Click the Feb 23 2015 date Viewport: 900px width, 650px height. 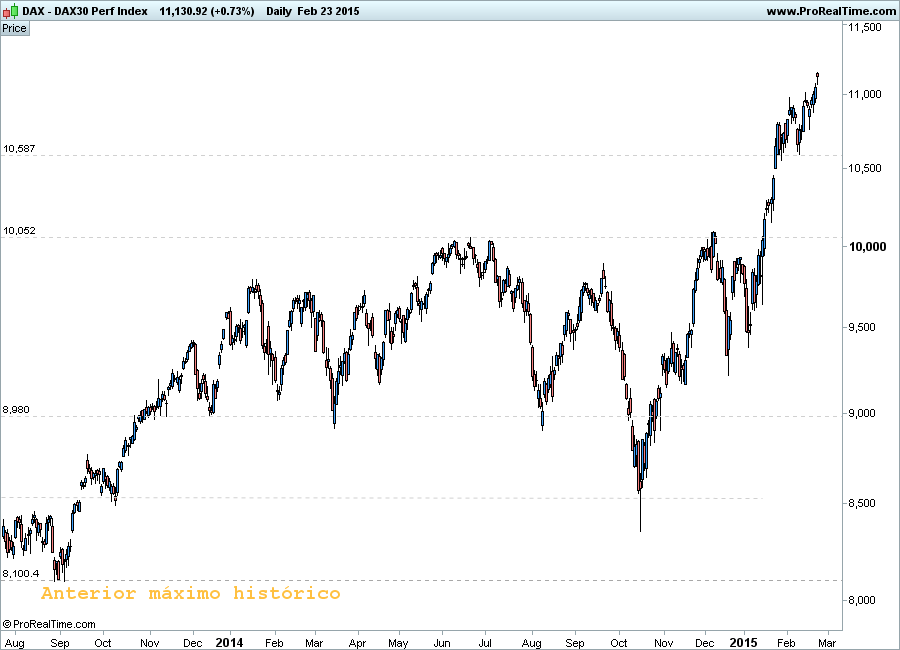(x=335, y=11)
